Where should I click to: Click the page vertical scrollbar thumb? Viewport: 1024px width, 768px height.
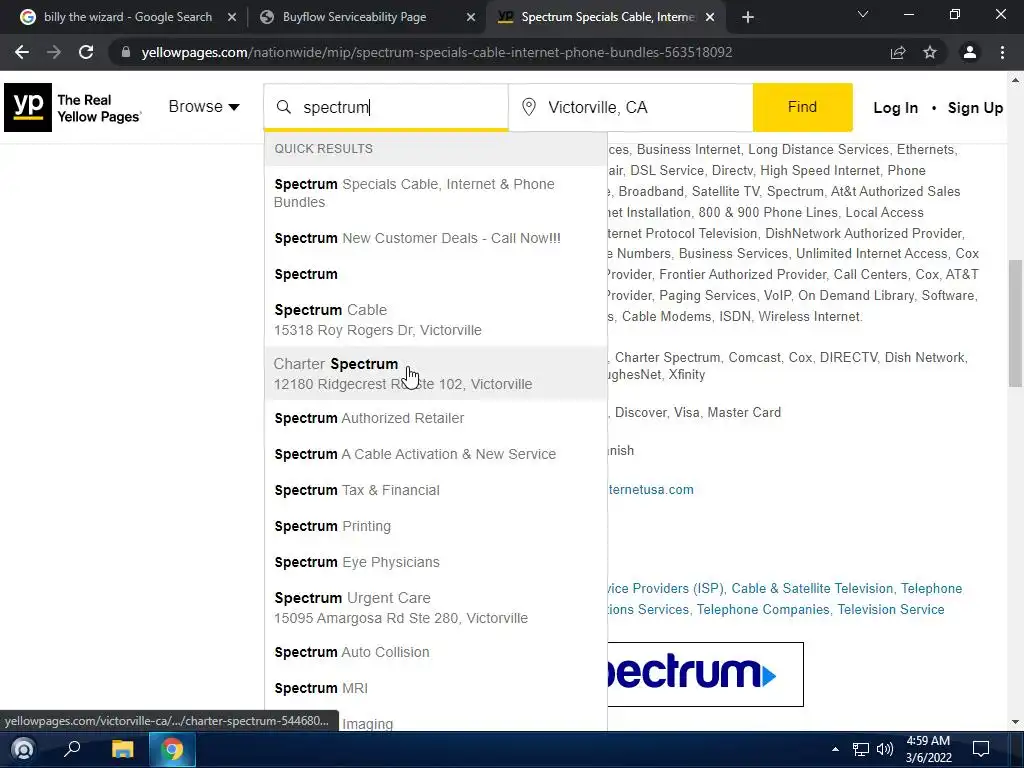click(1015, 323)
